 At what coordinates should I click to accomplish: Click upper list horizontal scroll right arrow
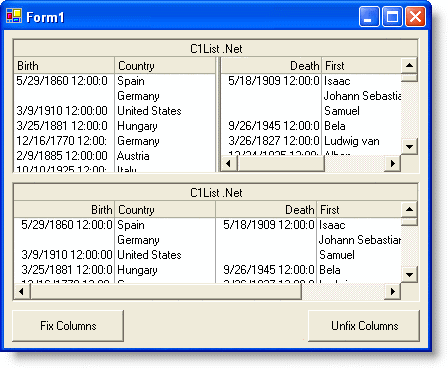tap(393, 163)
